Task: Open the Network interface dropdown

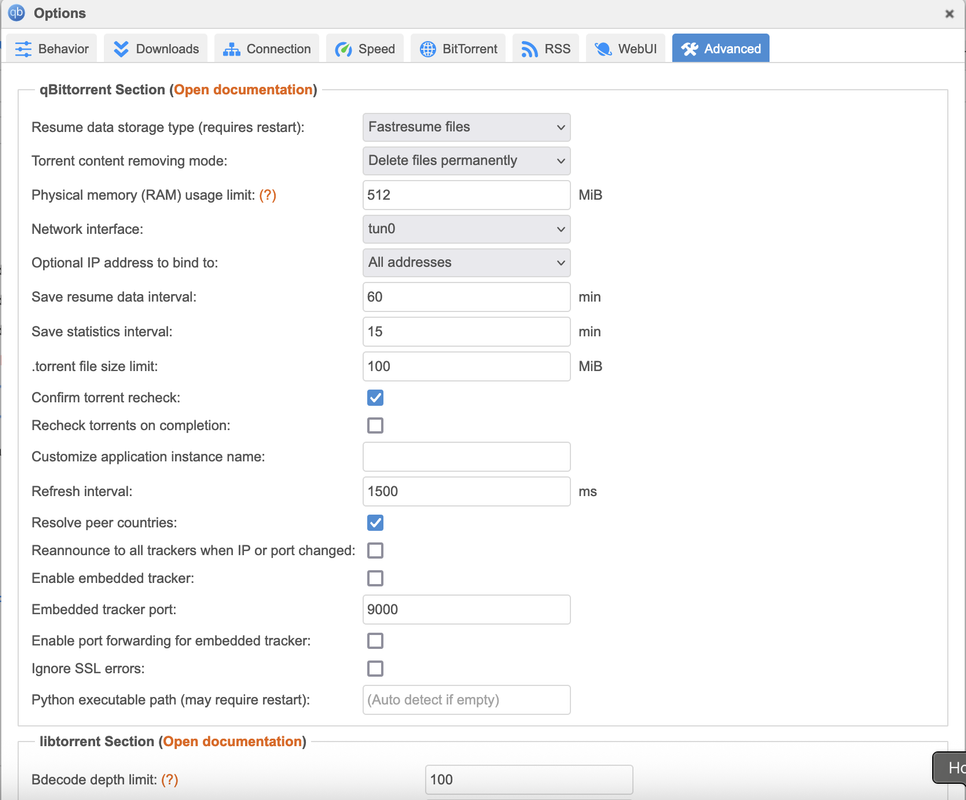Action: click(x=466, y=229)
